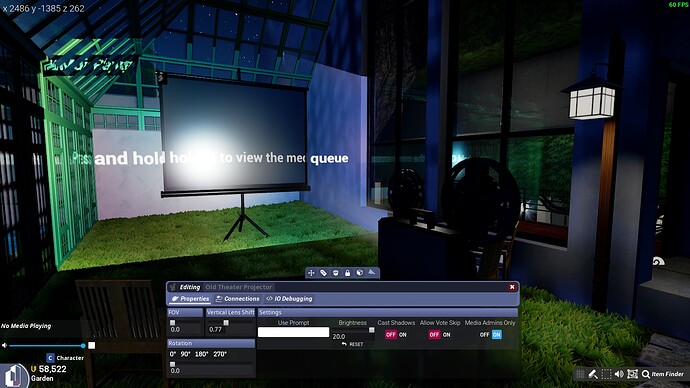Set Allow Vote Skip to ON
Image resolution: width=690 pixels, height=388 pixels.
click(x=447, y=335)
